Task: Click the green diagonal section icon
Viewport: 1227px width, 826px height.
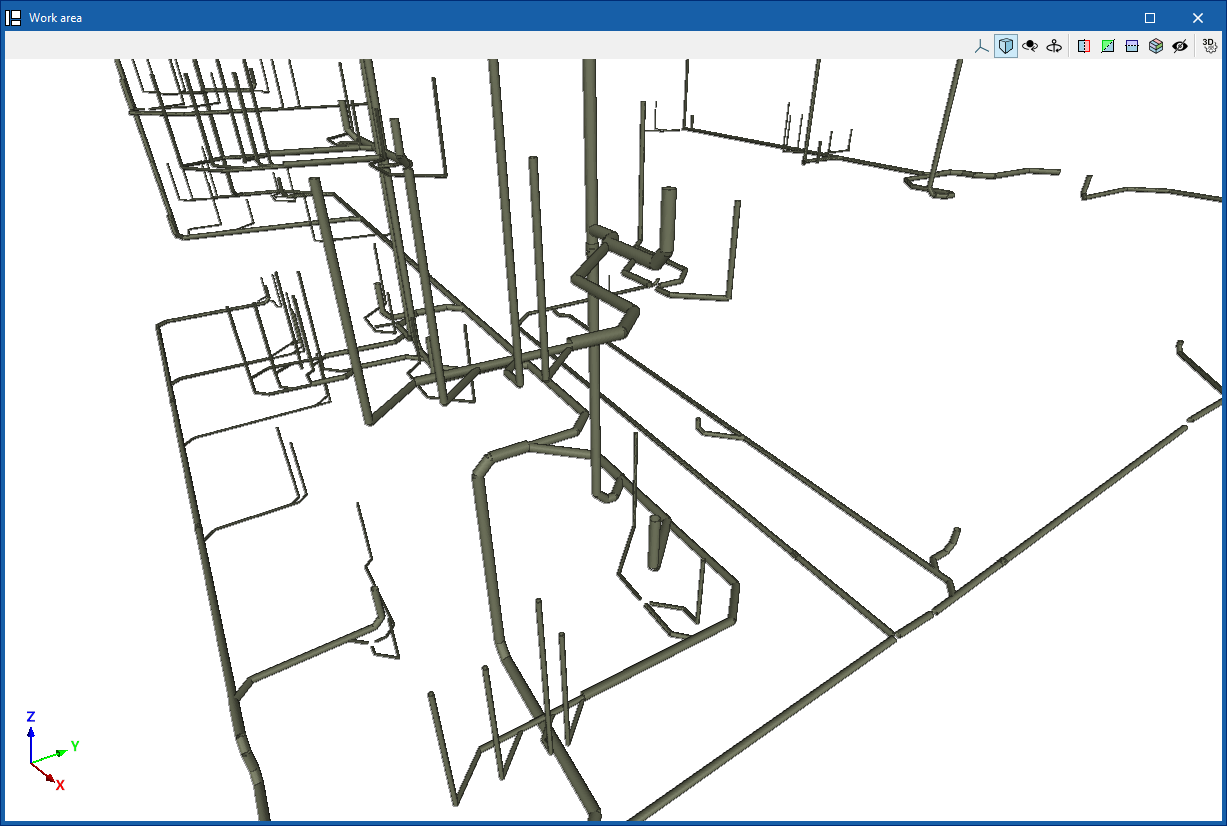Action: (1108, 46)
